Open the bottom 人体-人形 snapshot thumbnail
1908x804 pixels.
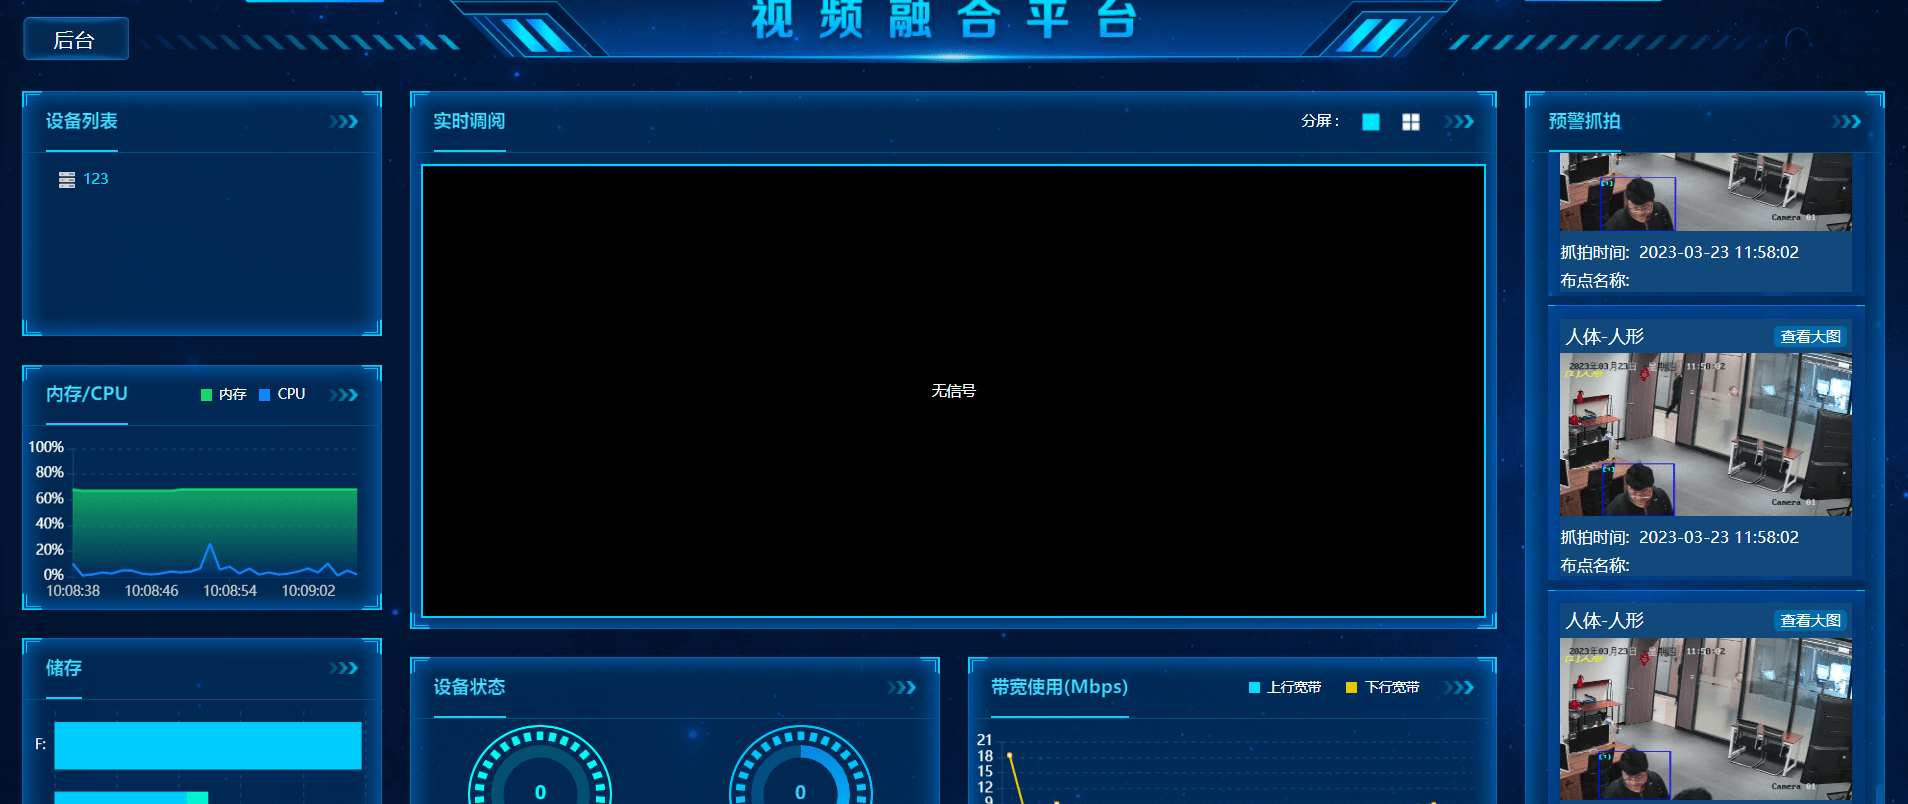tap(1705, 719)
